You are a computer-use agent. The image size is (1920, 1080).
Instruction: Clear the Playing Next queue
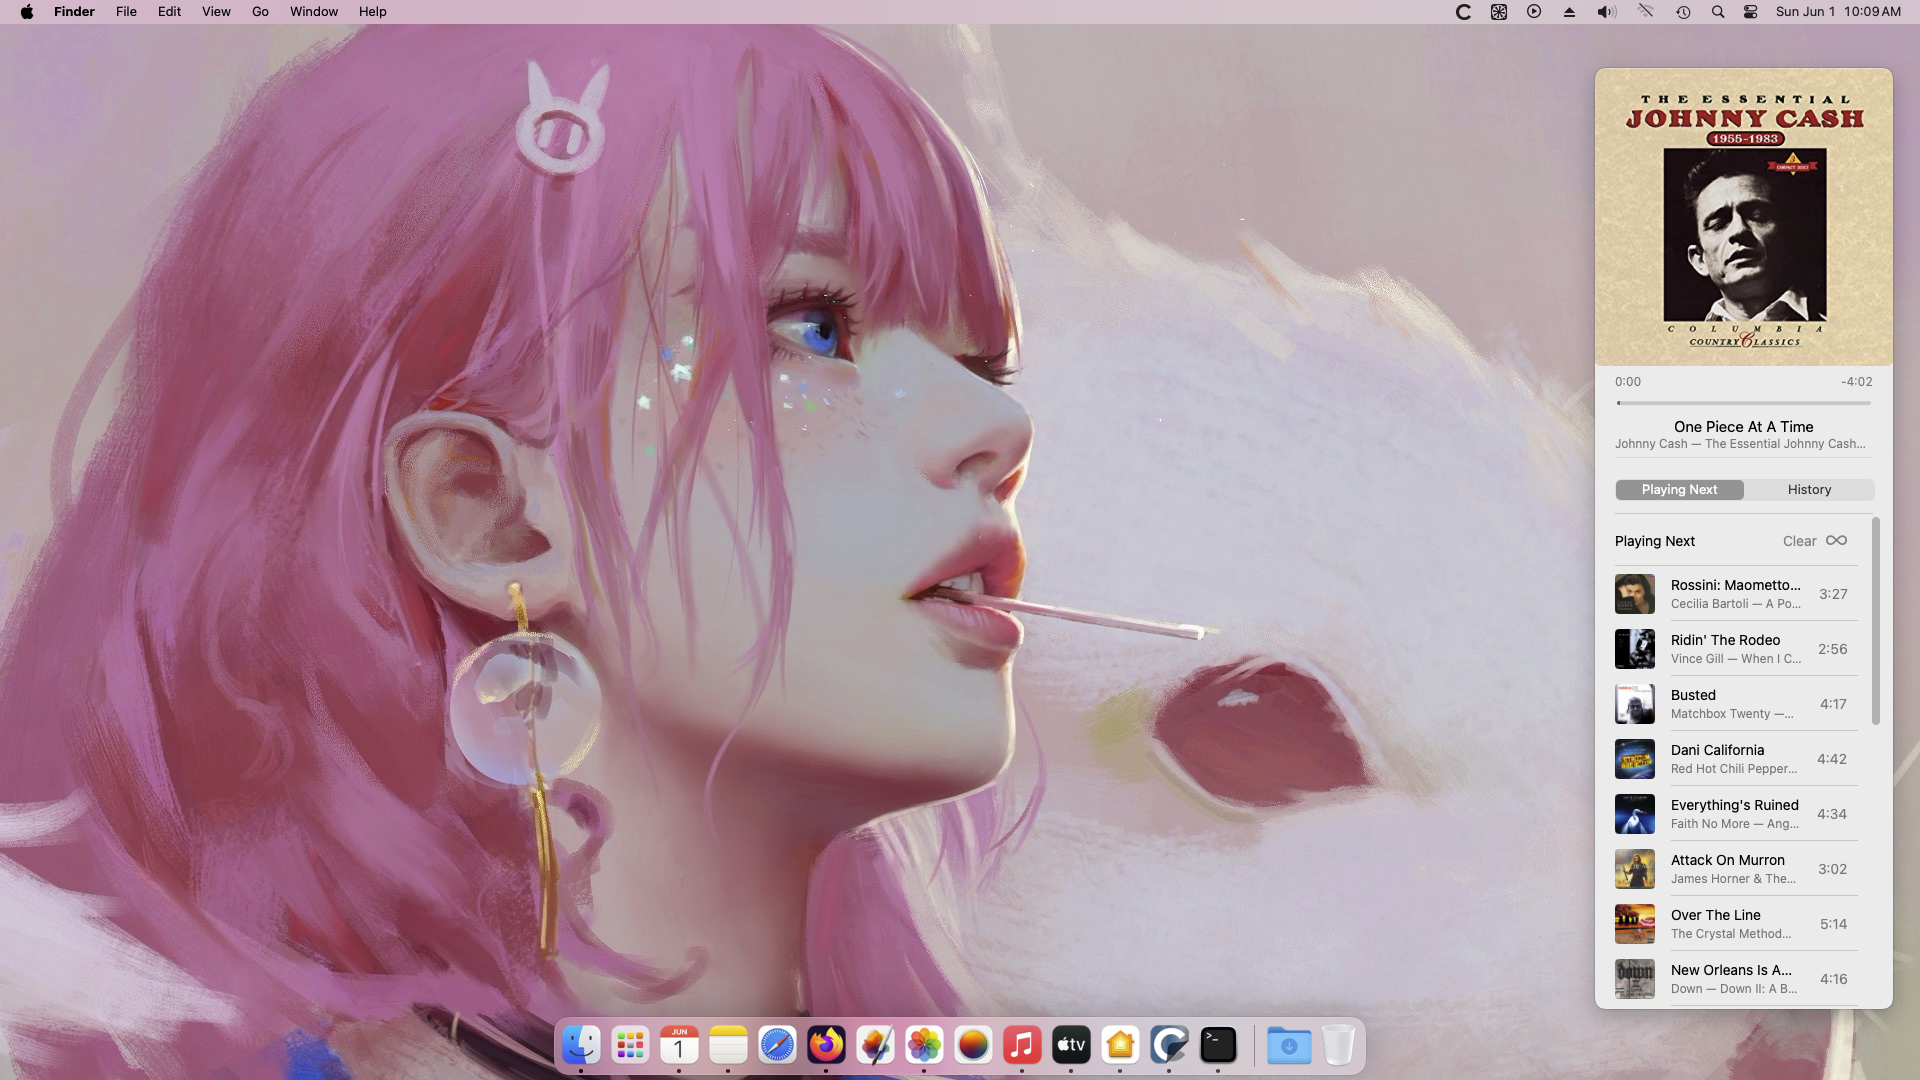(x=1799, y=541)
